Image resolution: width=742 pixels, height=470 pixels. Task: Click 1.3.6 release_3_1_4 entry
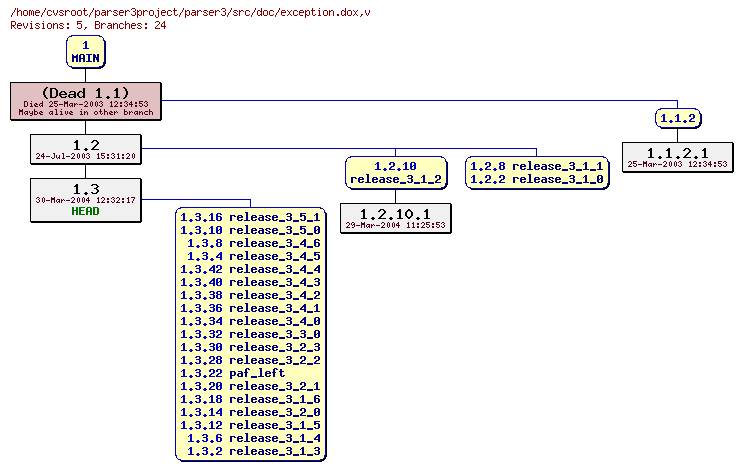[x=254, y=438]
